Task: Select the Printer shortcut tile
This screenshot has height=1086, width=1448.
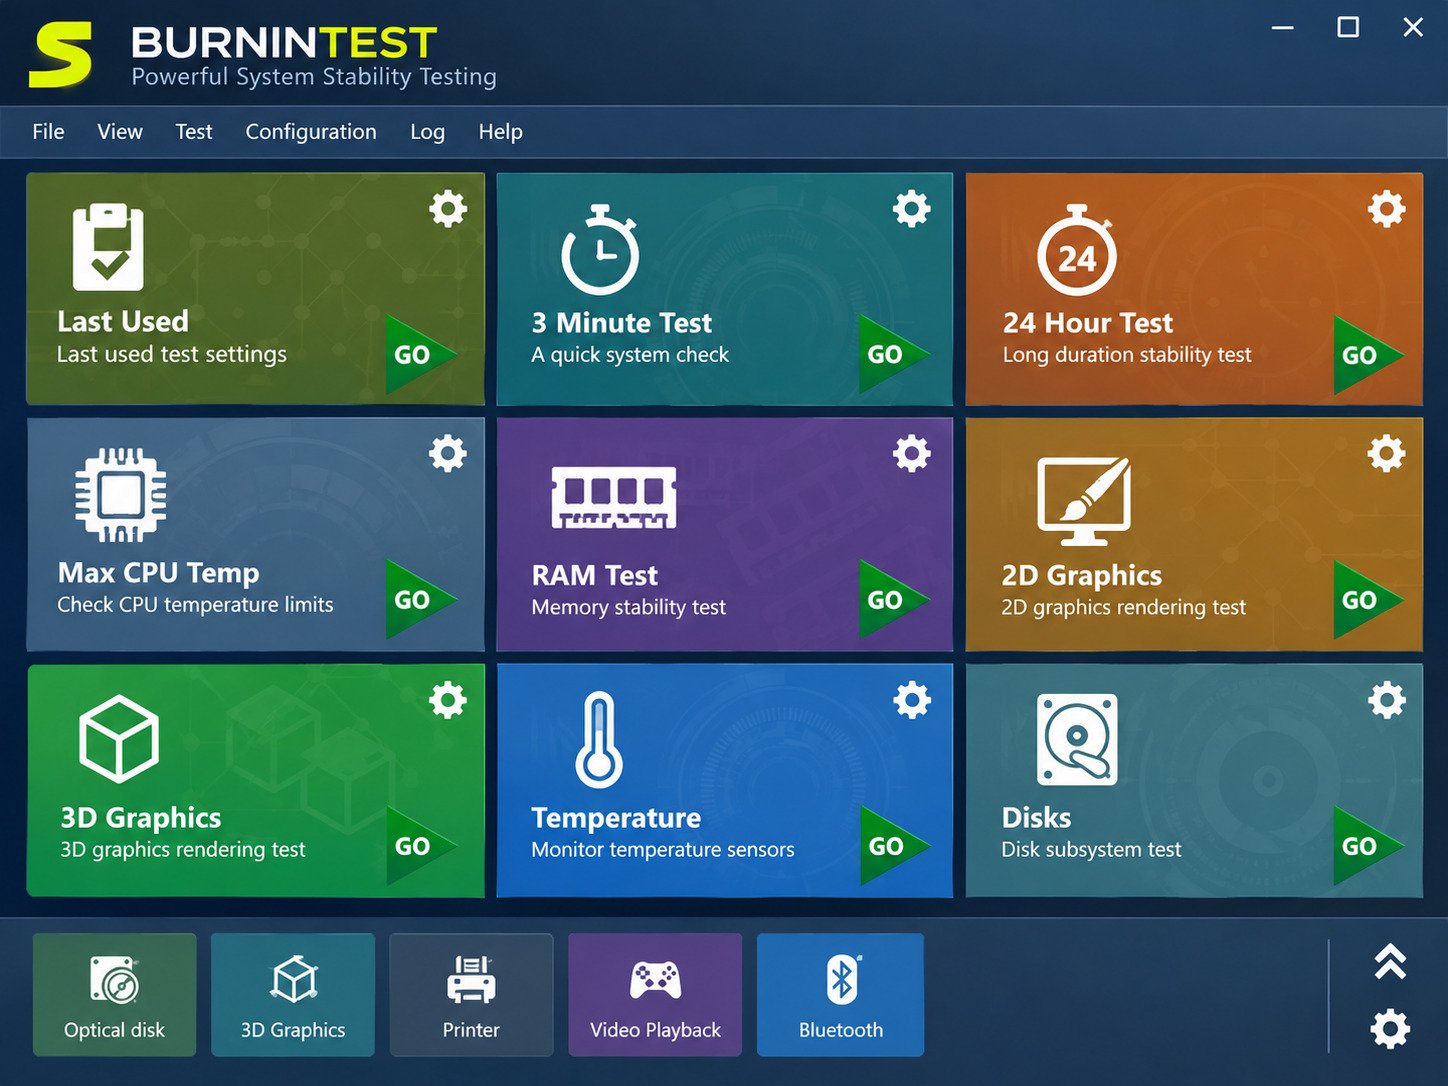Action: [471, 995]
